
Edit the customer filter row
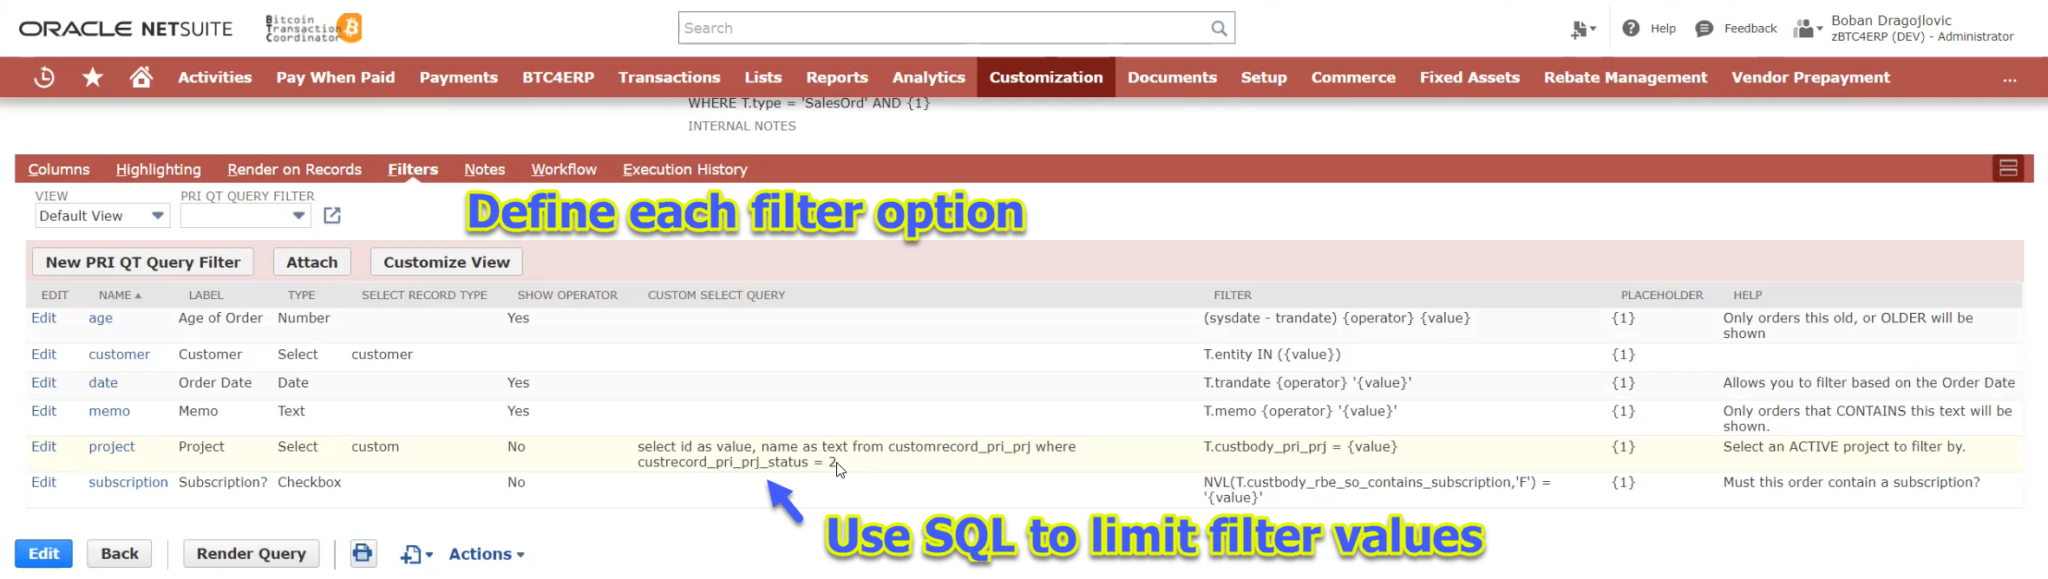[x=44, y=354]
